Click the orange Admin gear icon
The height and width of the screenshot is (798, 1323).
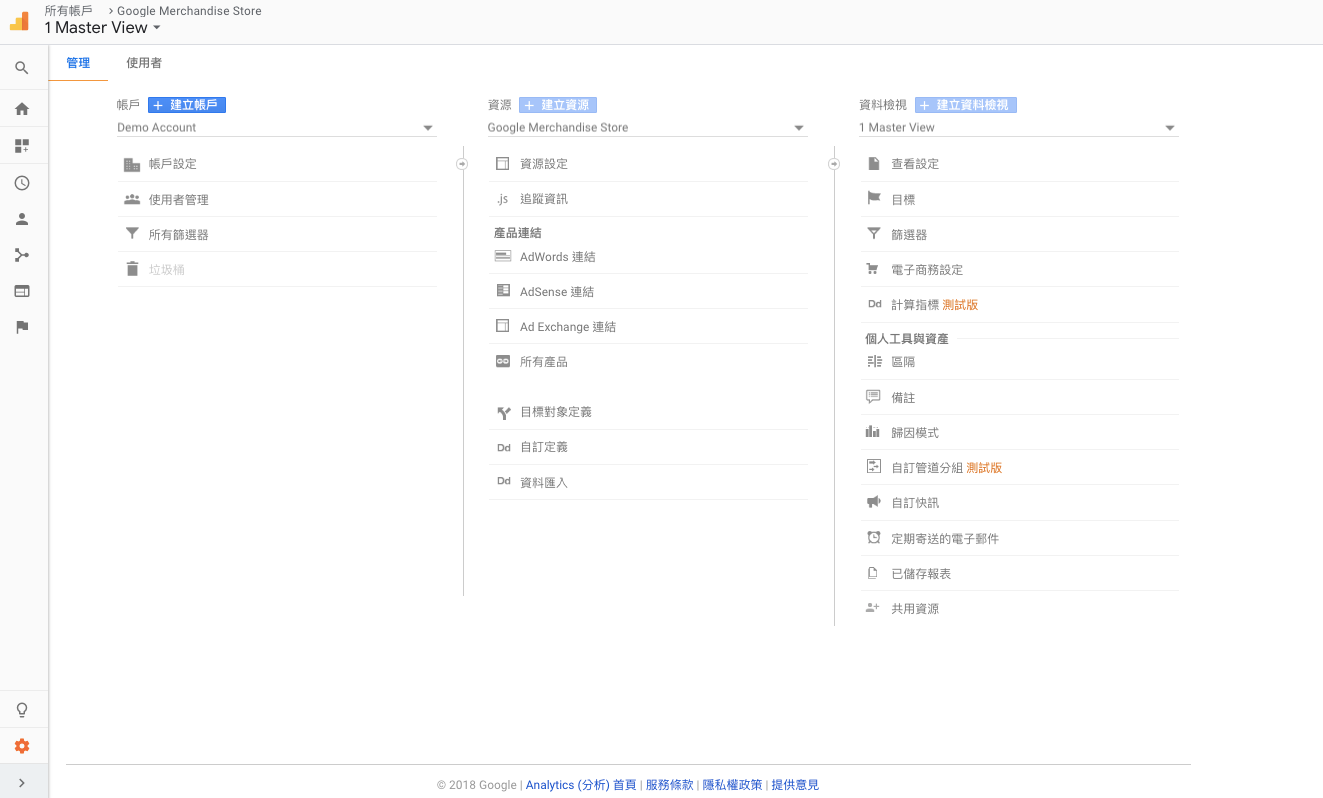pyautogui.click(x=22, y=746)
